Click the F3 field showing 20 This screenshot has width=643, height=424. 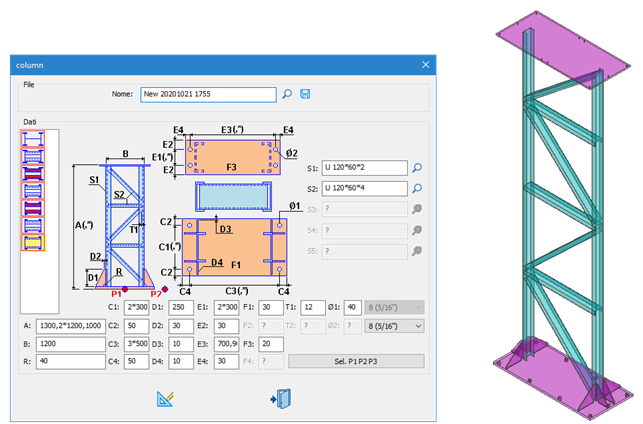pos(271,344)
